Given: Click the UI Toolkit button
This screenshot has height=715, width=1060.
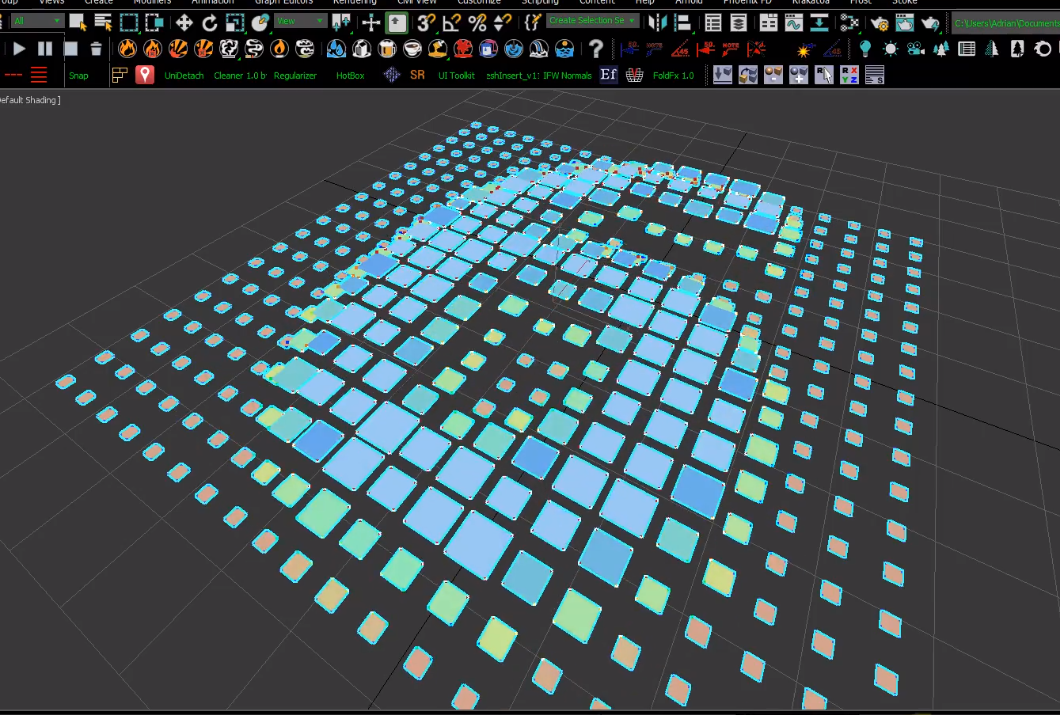Looking at the screenshot, I should [456, 76].
